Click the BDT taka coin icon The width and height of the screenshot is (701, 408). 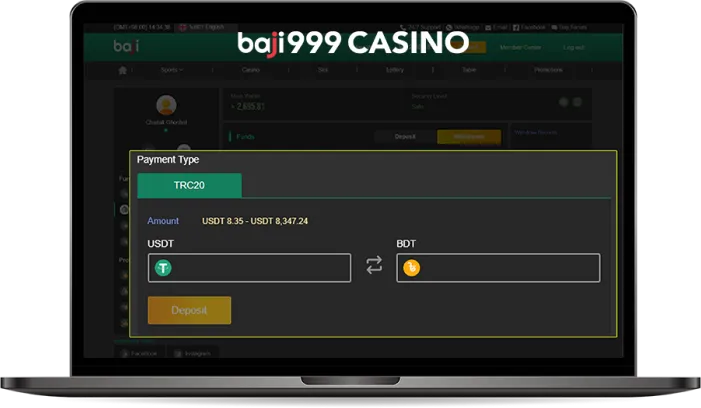411,268
